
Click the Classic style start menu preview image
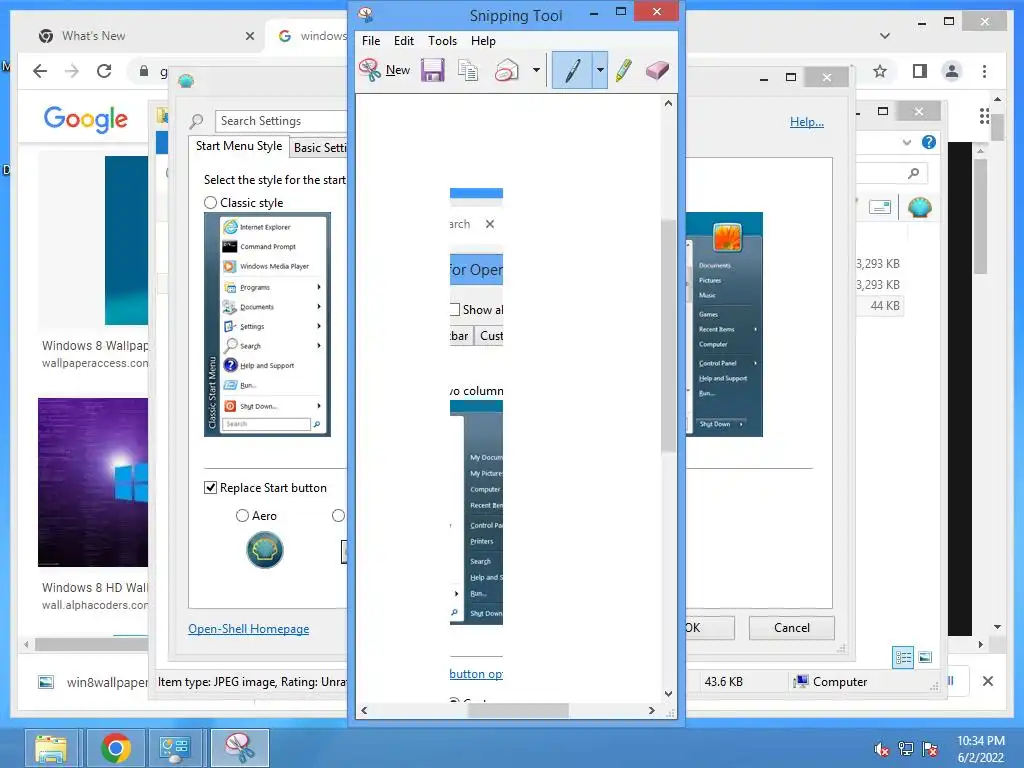[x=267, y=325]
